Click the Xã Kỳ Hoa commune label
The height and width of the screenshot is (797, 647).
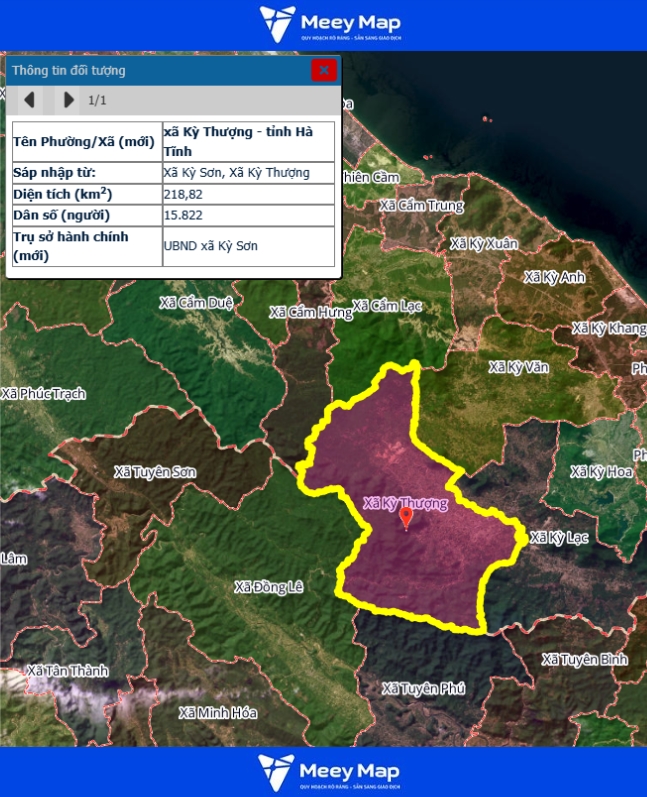point(604,471)
